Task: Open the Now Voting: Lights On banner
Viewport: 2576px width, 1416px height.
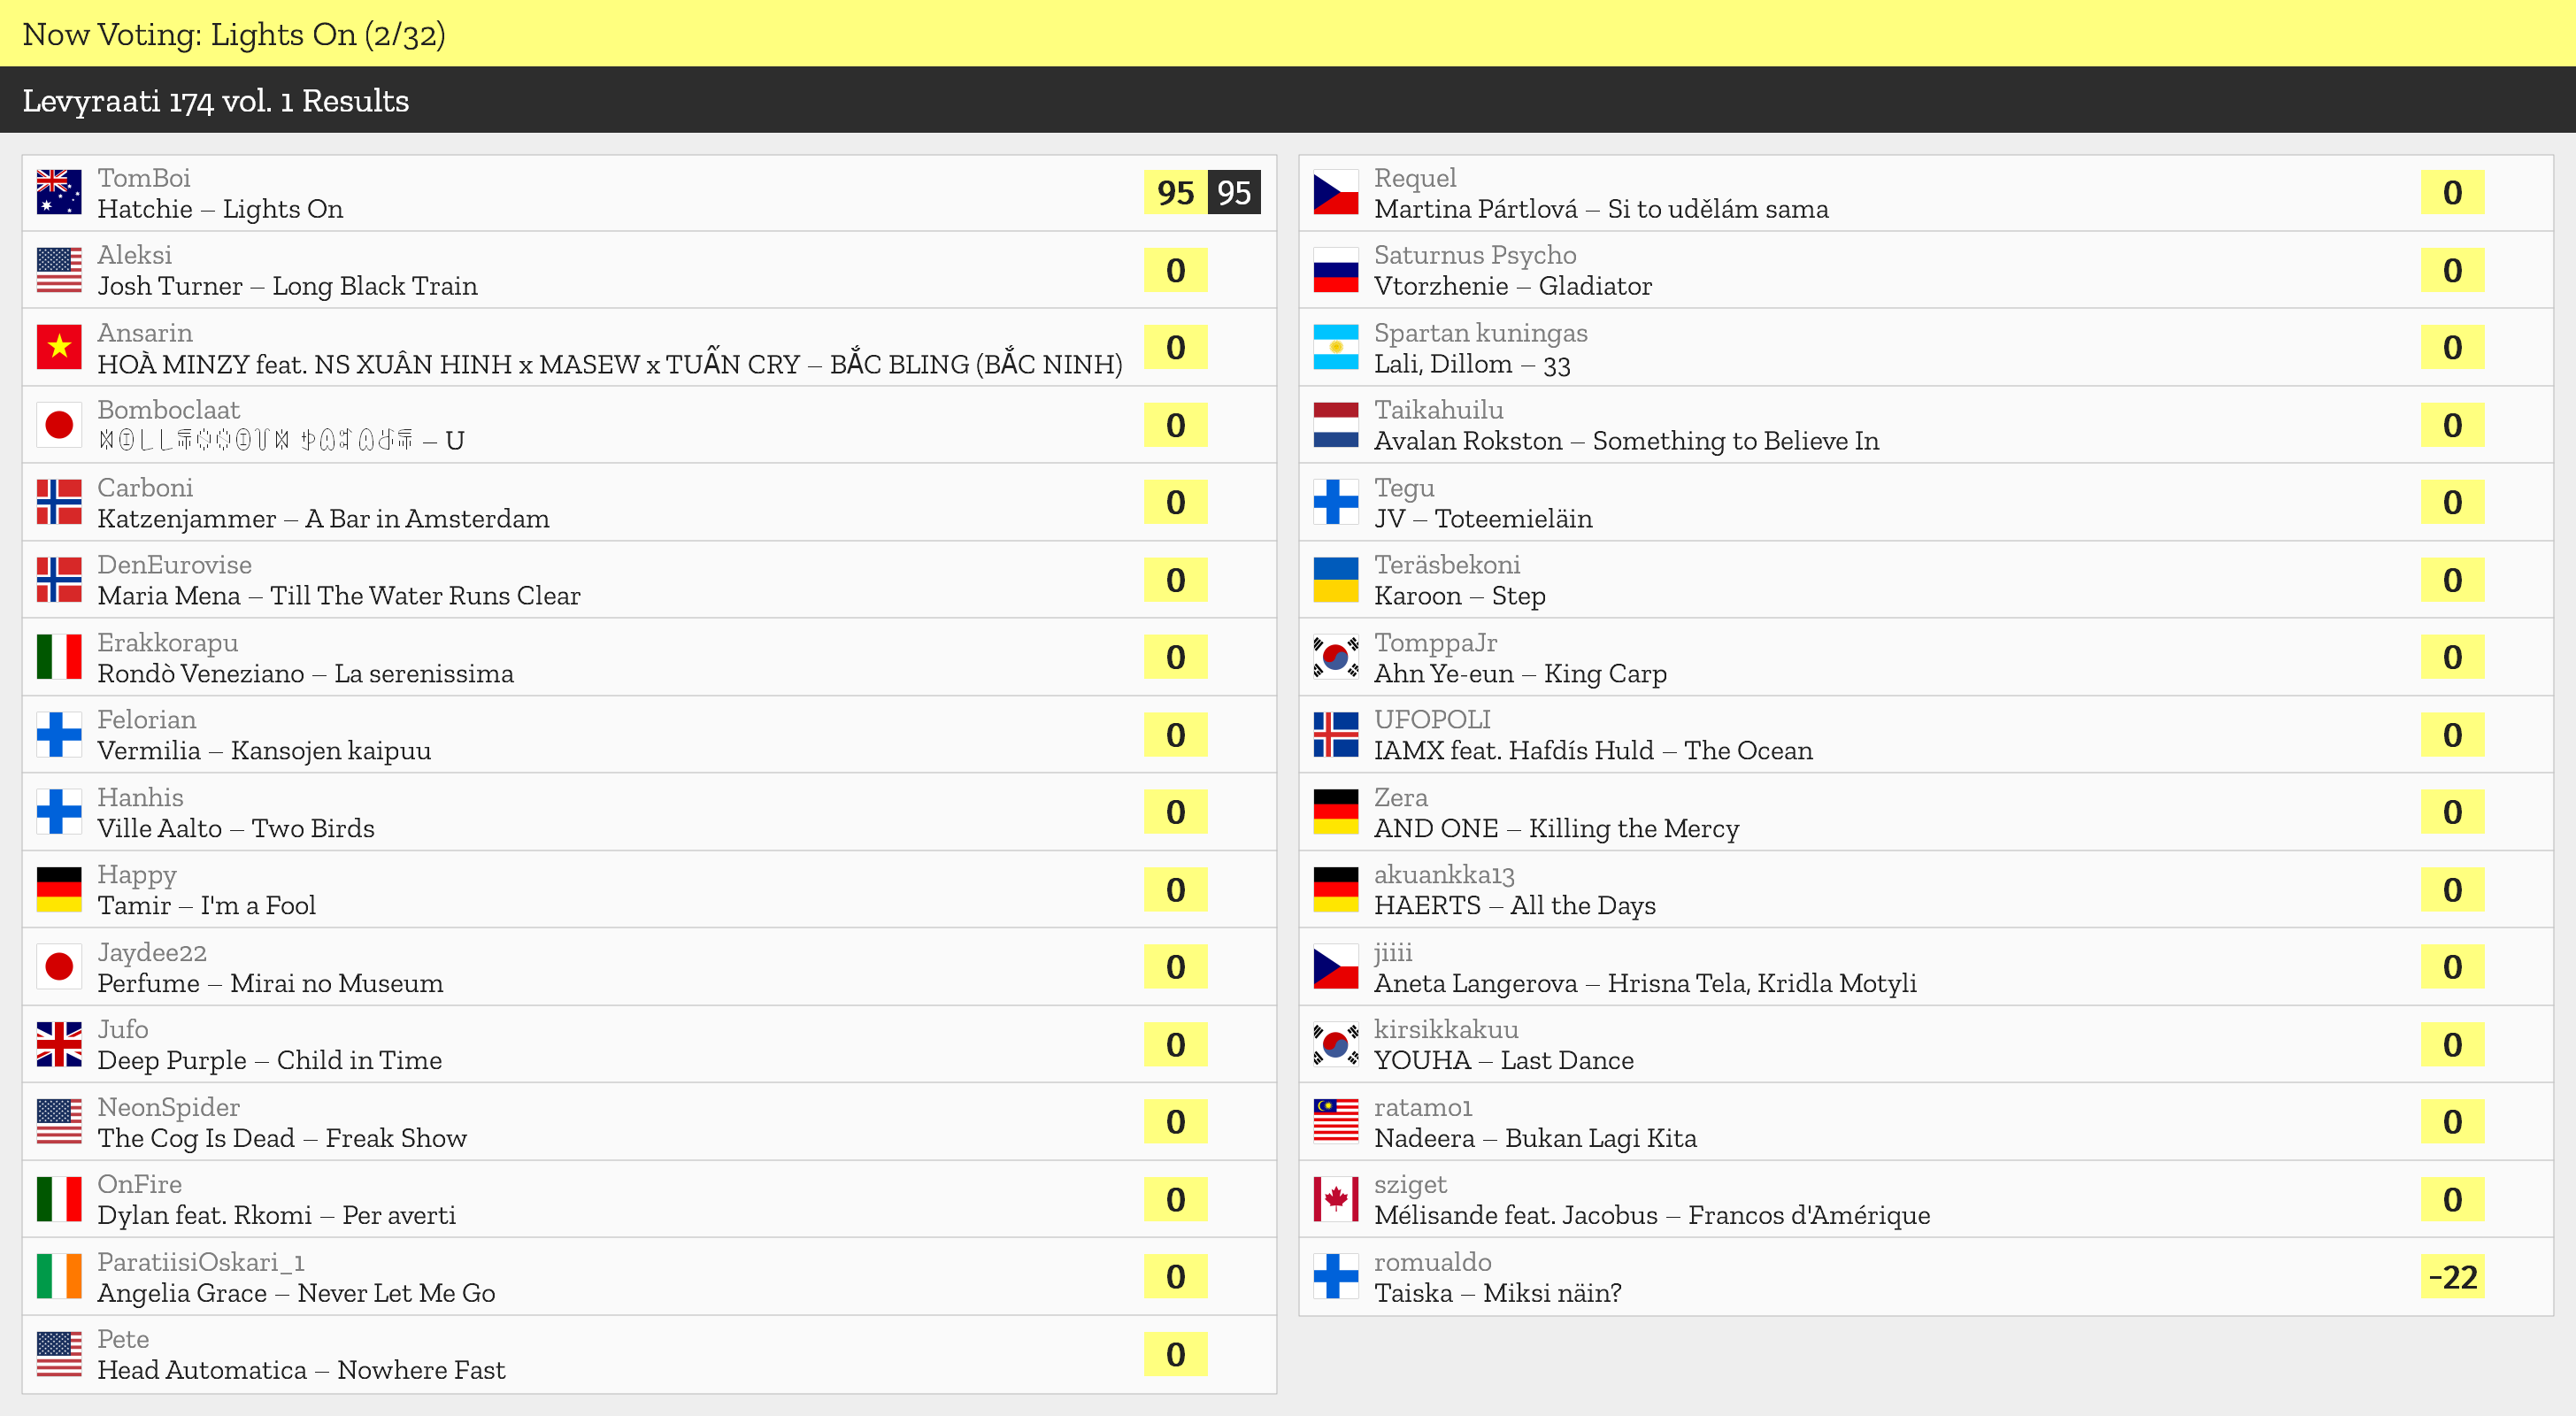Action: point(234,34)
